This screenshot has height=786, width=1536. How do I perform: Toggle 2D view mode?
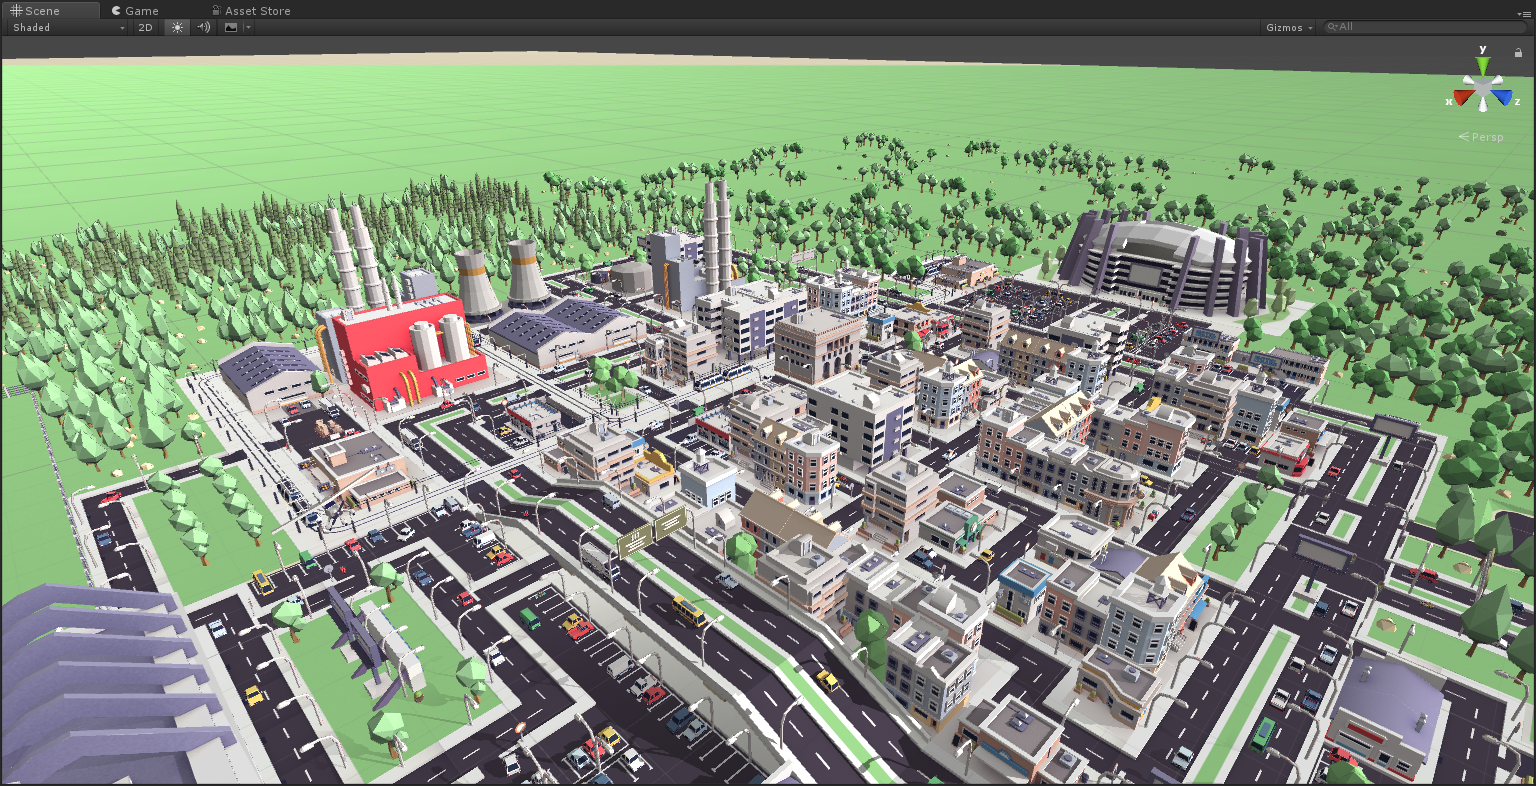[x=144, y=27]
